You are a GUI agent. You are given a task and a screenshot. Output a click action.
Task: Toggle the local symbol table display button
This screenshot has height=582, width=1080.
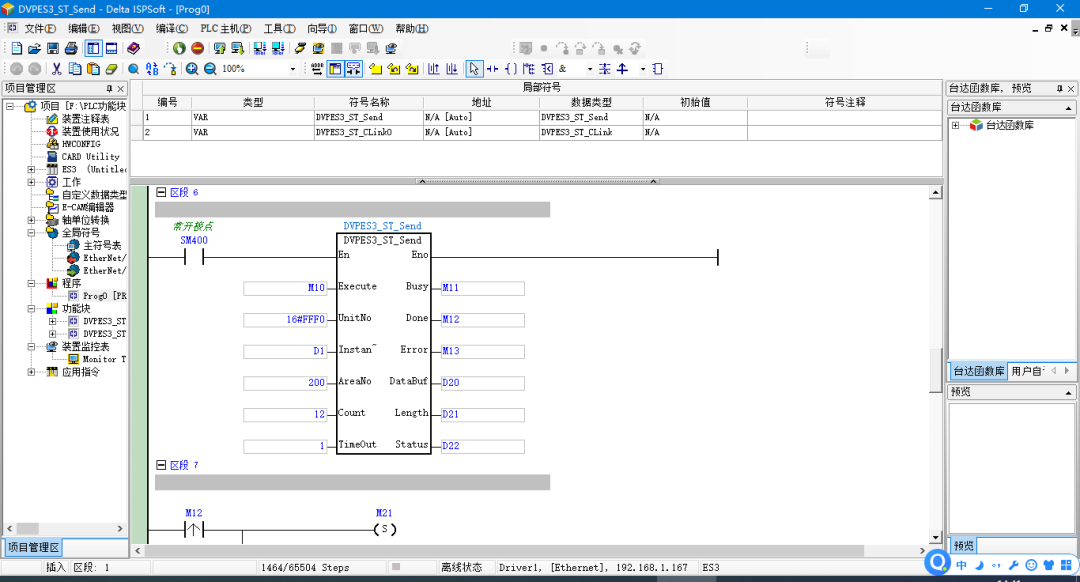(335, 69)
